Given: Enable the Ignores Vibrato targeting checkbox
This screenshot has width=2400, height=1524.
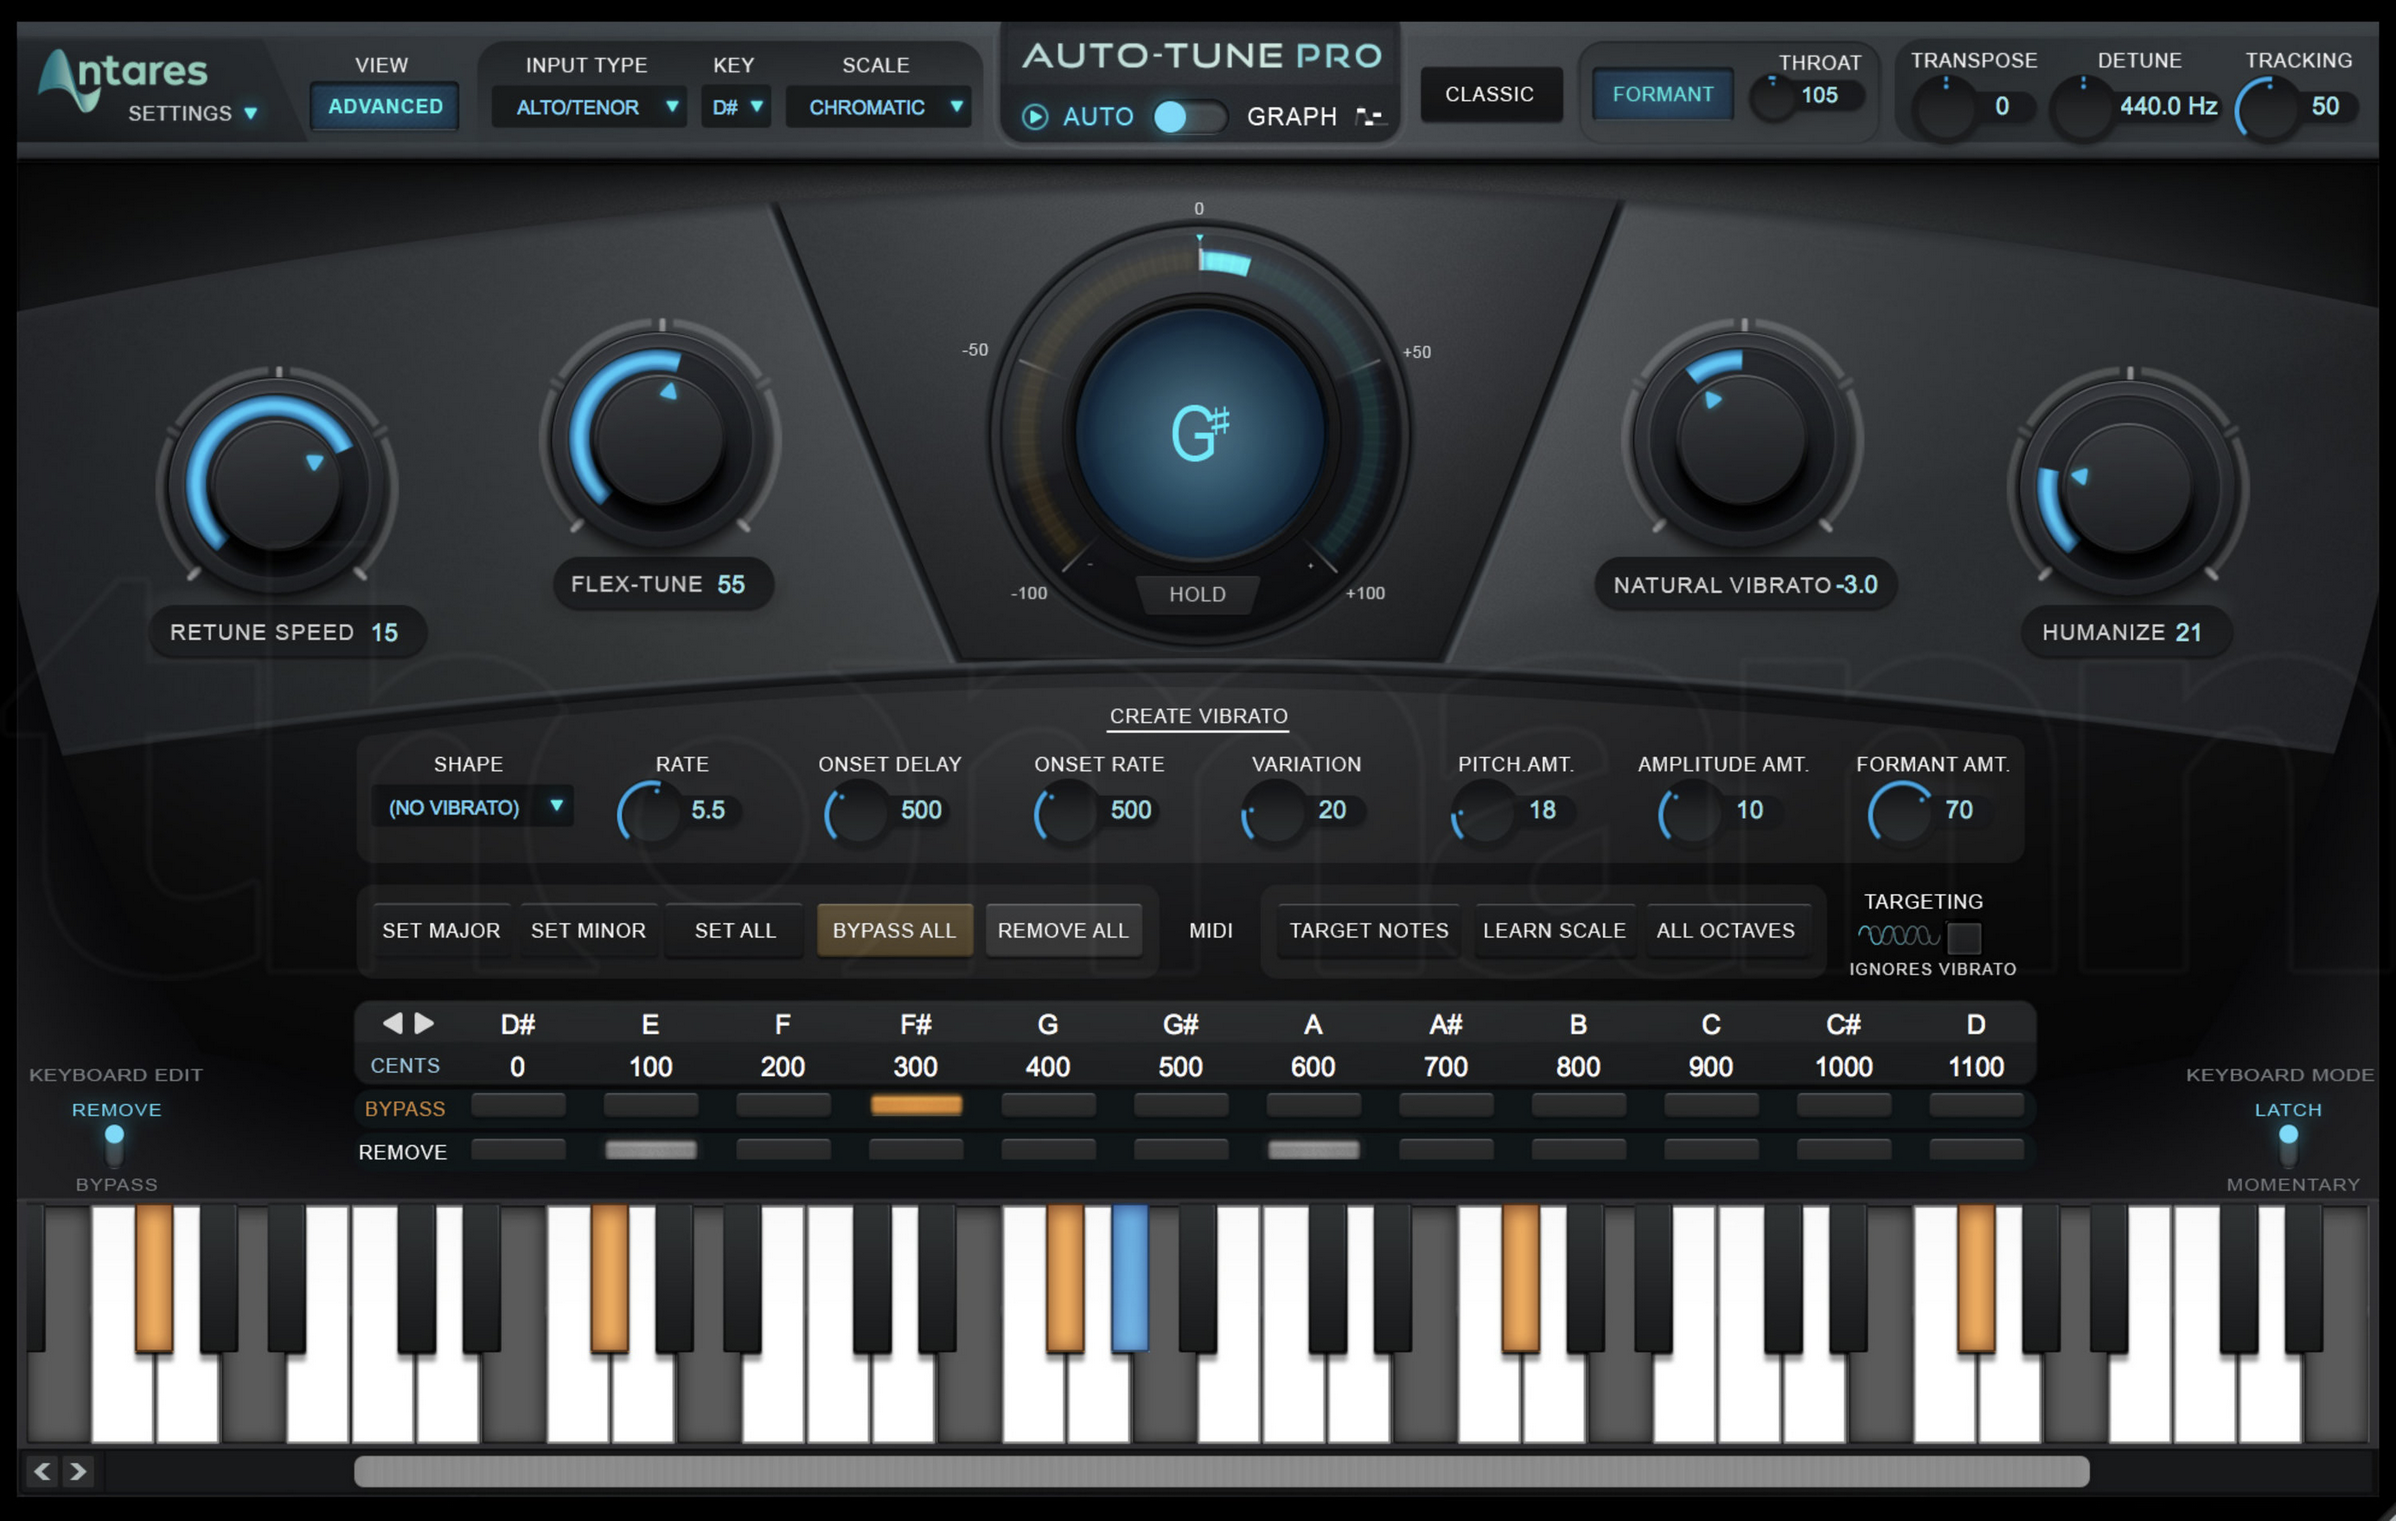Looking at the screenshot, I should click(1967, 936).
